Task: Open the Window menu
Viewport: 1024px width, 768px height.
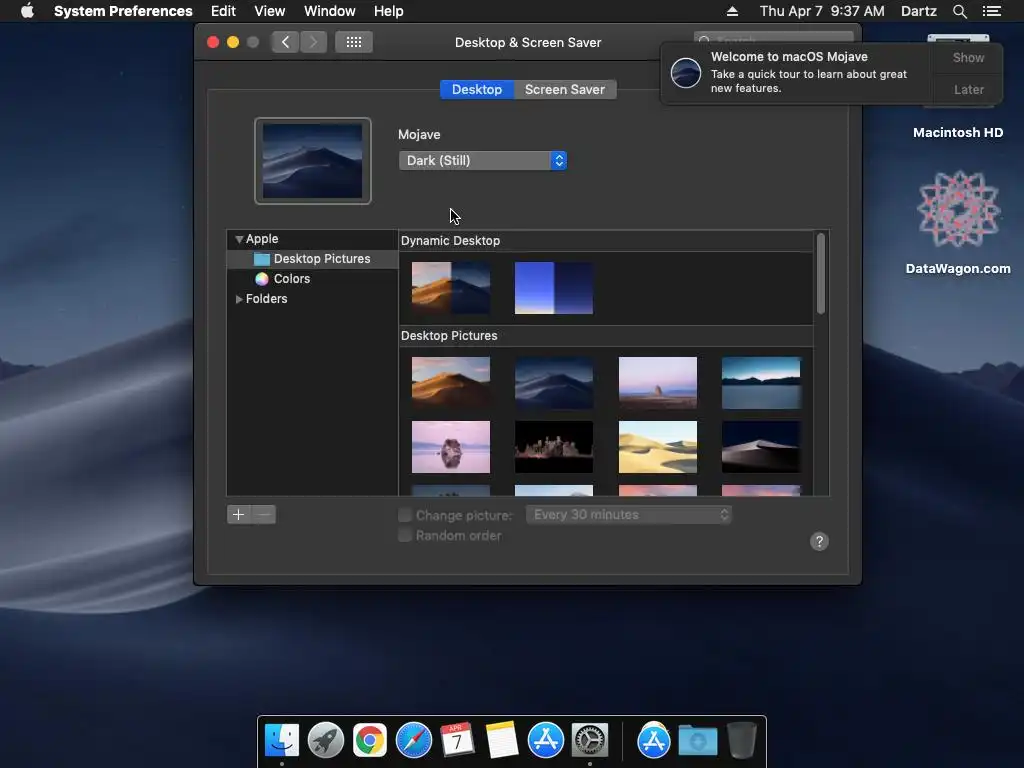Action: 330,11
